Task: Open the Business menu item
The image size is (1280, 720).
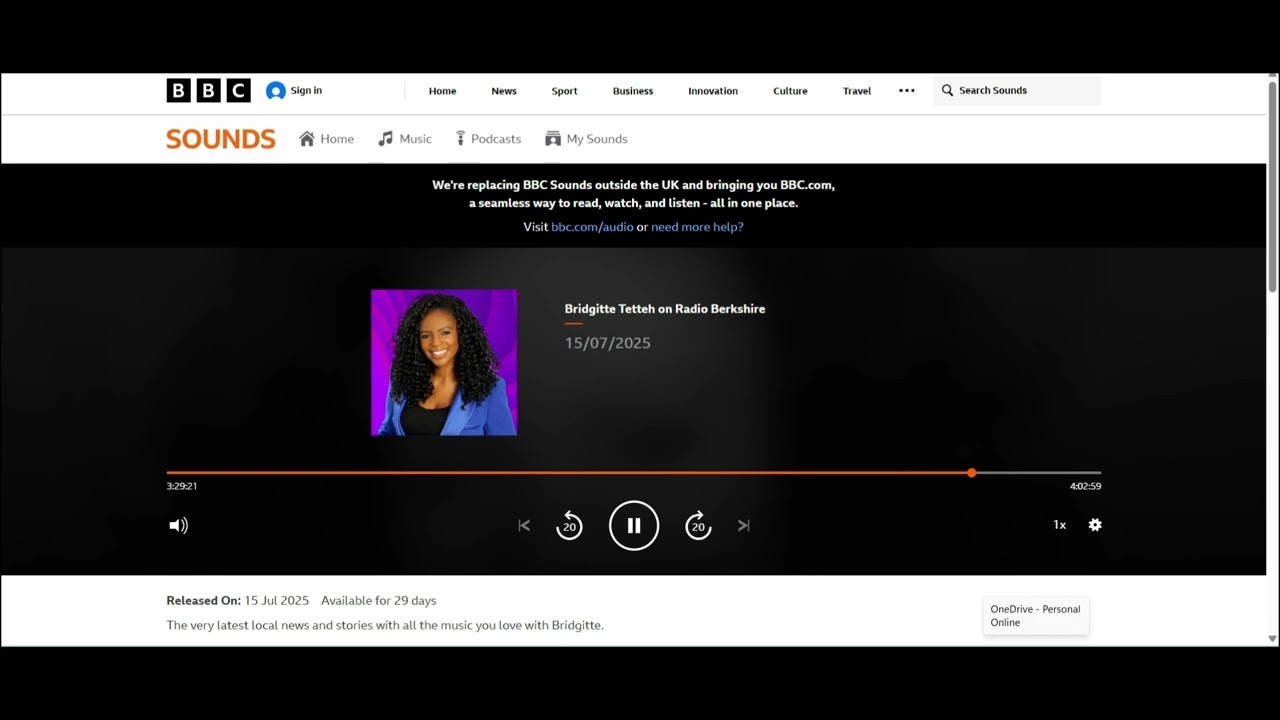Action: coord(633,91)
